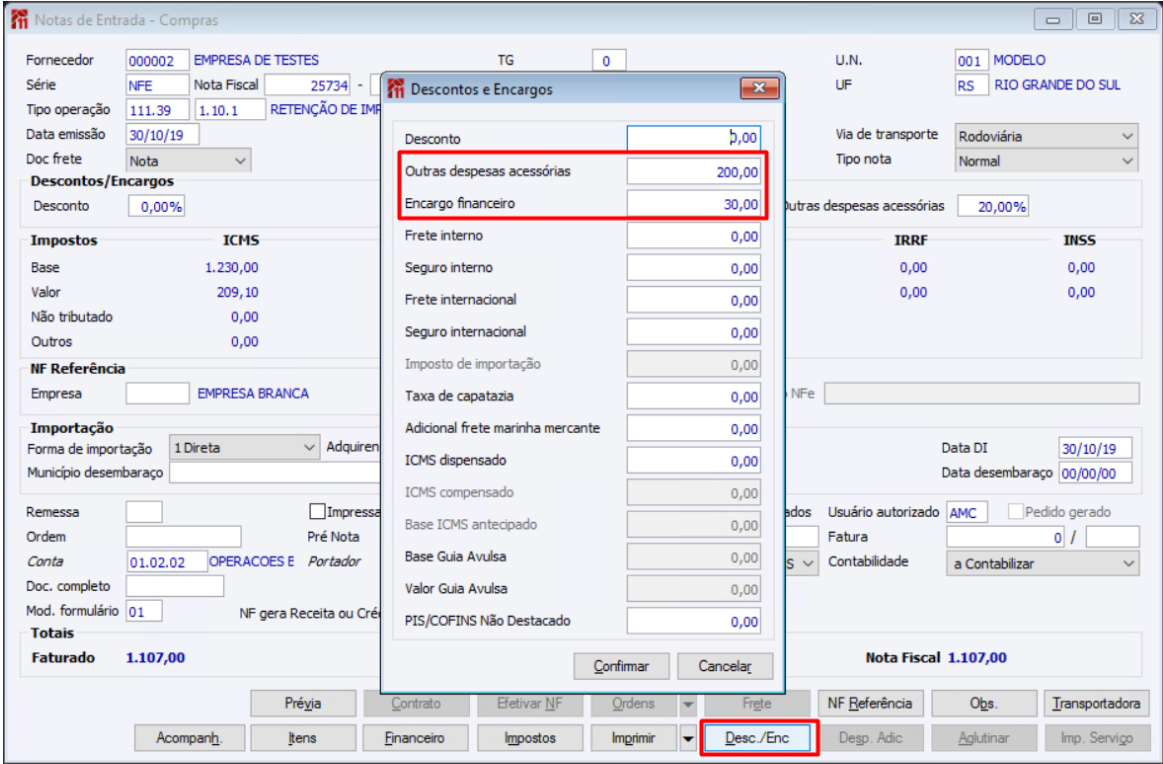Image resolution: width=1163 pixels, height=764 pixels.
Task: Click the NF Referência button
Action: click(x=870, y=704)
